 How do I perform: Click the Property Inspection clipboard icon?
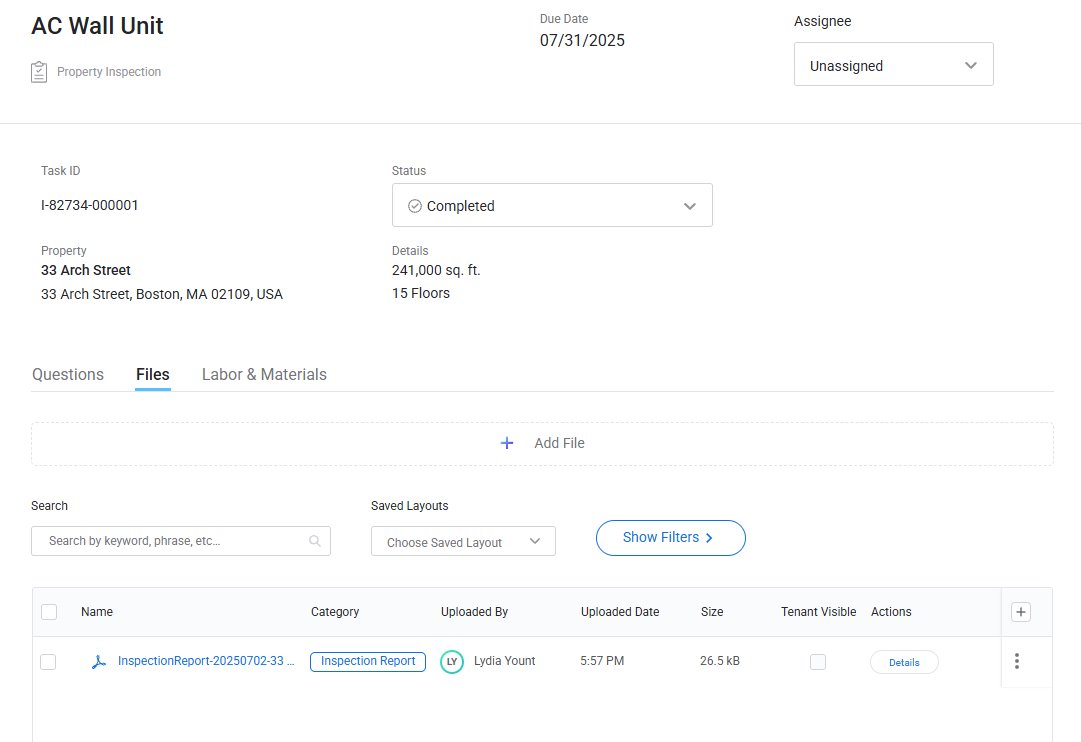[39, 72]
